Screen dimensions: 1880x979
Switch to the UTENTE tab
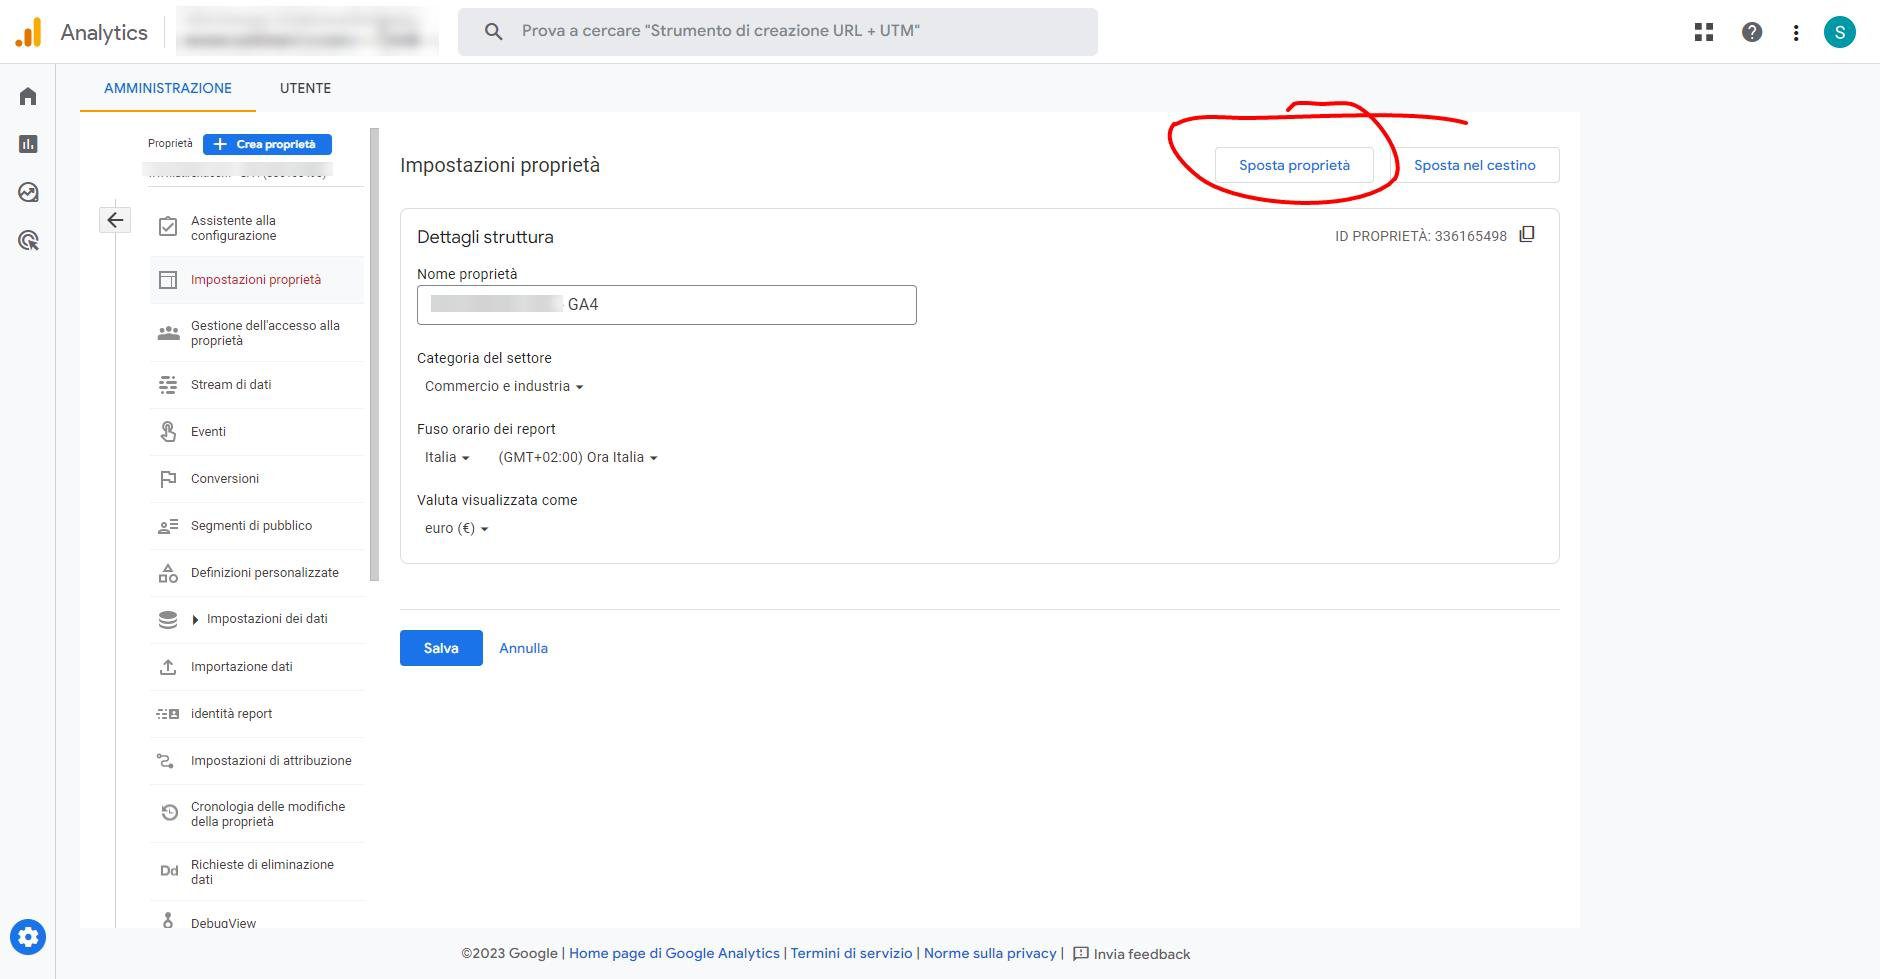pos(305,88)
